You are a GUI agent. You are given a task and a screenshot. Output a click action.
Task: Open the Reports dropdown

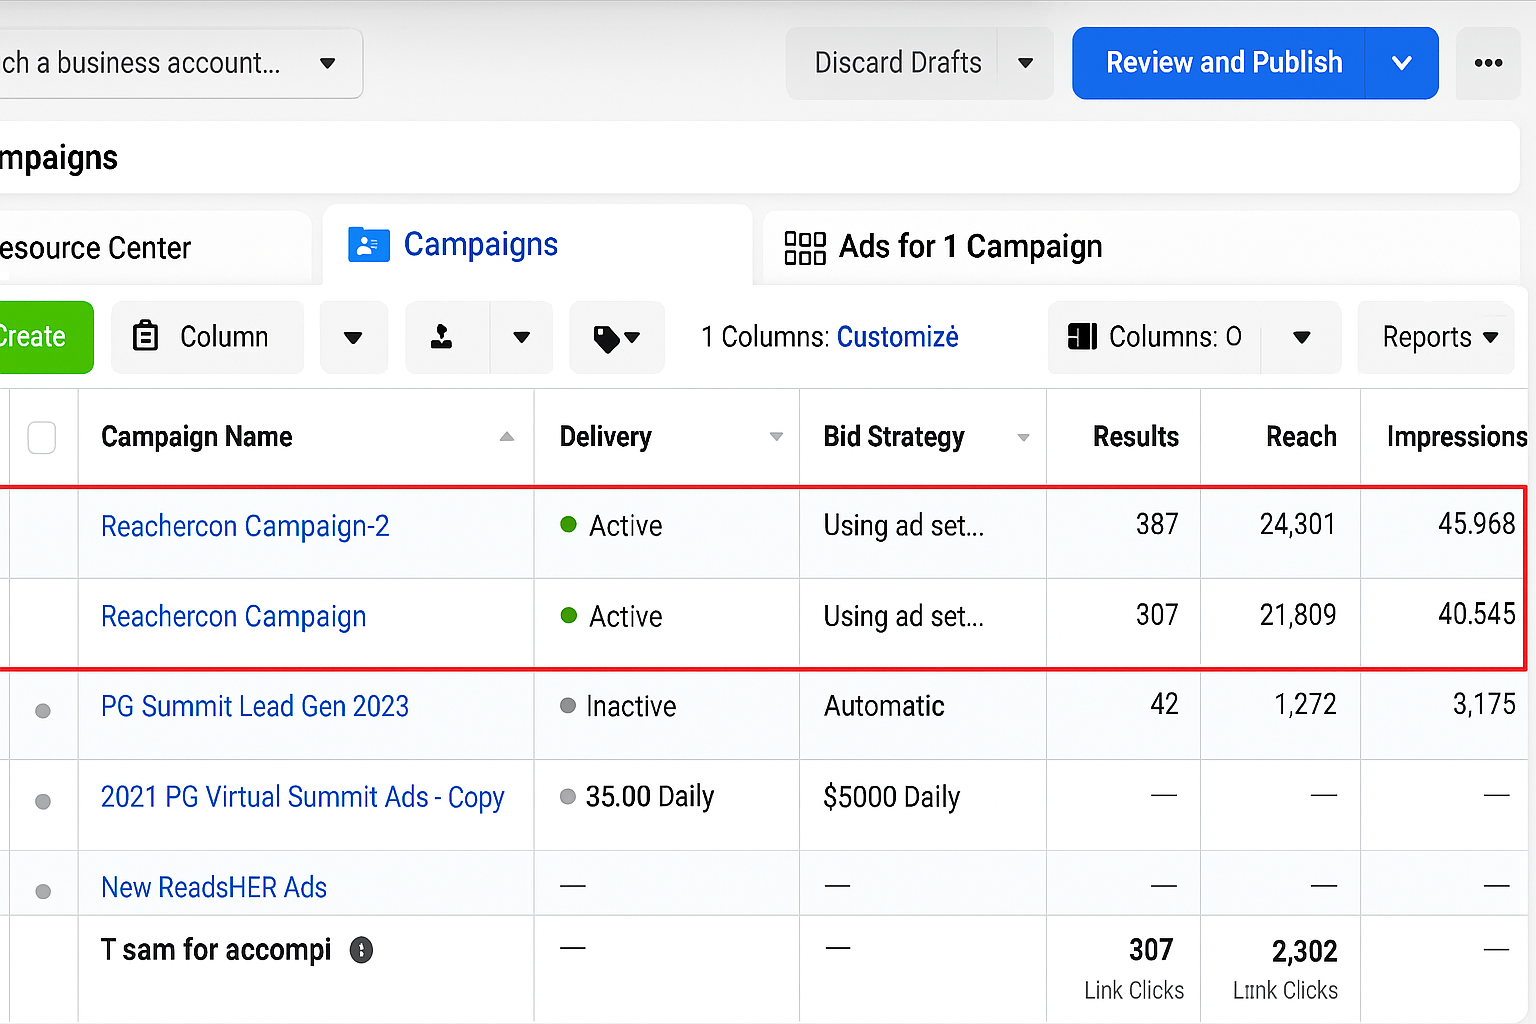pyautogui.click(x=1436, y=337)
